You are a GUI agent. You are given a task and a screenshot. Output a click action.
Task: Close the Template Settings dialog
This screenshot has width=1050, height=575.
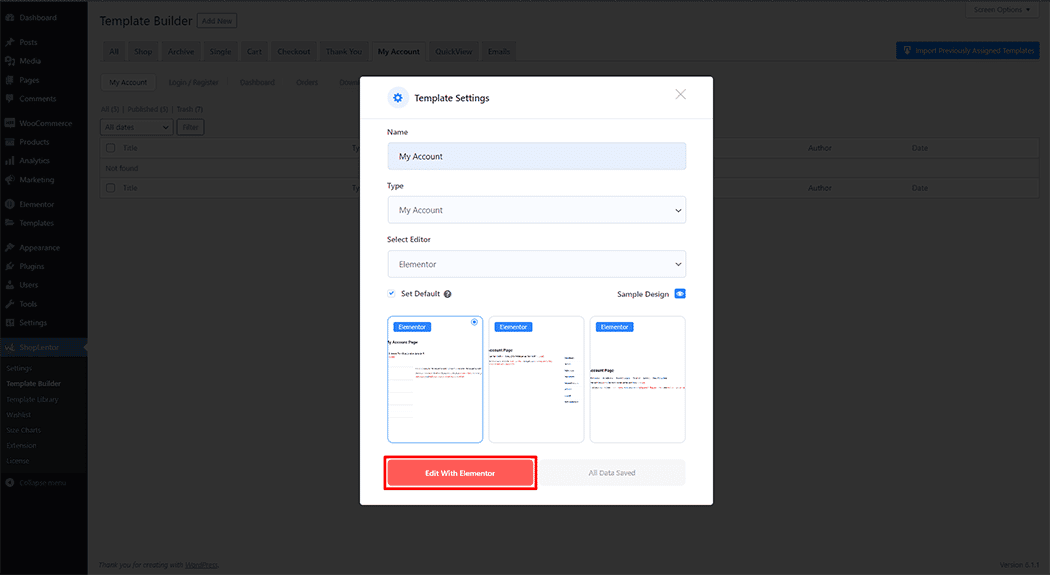pyautogui.click(x=680, y=94)
